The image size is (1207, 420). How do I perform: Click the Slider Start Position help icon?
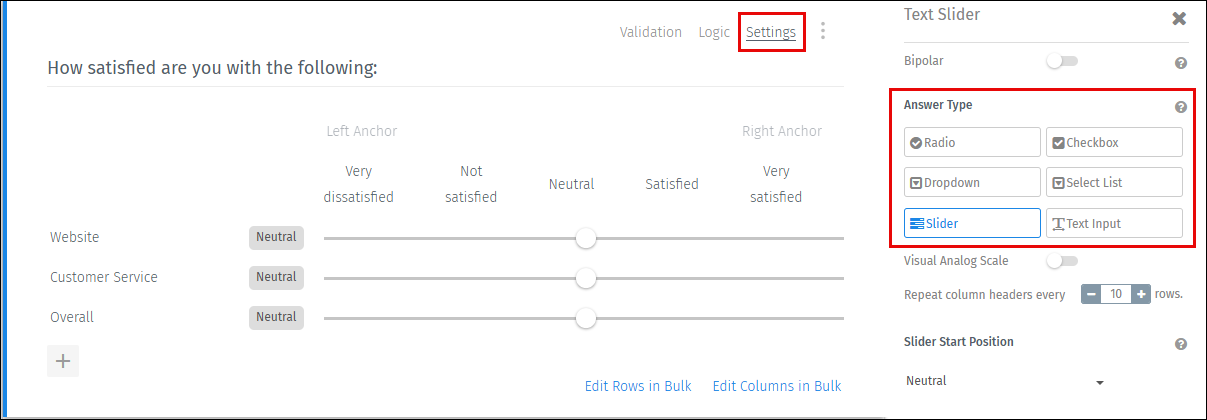coord(1180,344)
